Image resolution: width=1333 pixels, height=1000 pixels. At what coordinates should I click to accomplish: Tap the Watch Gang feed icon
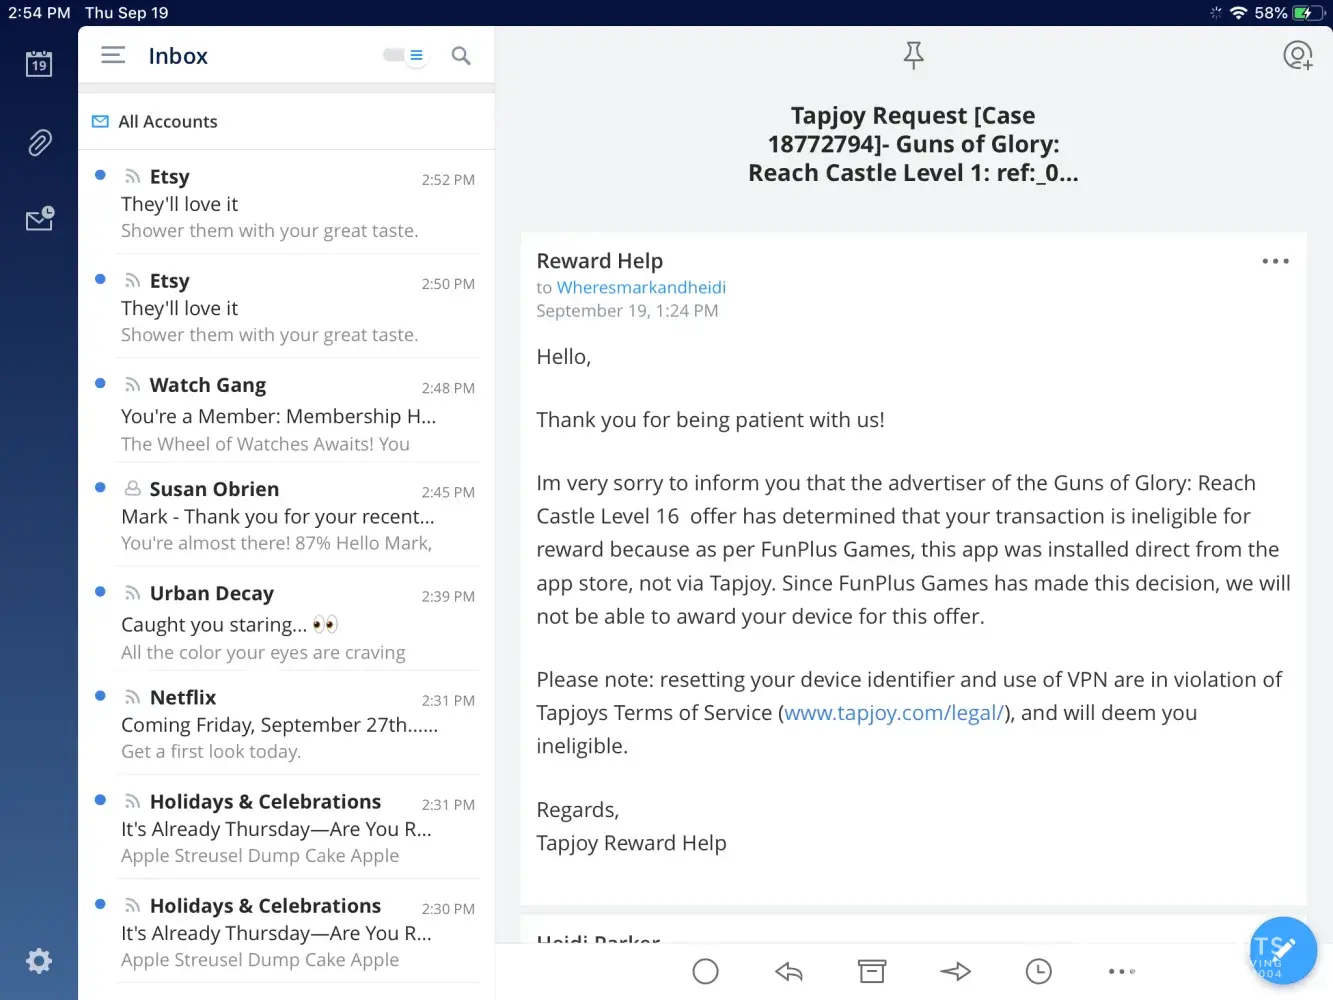(x=132, y=385)
